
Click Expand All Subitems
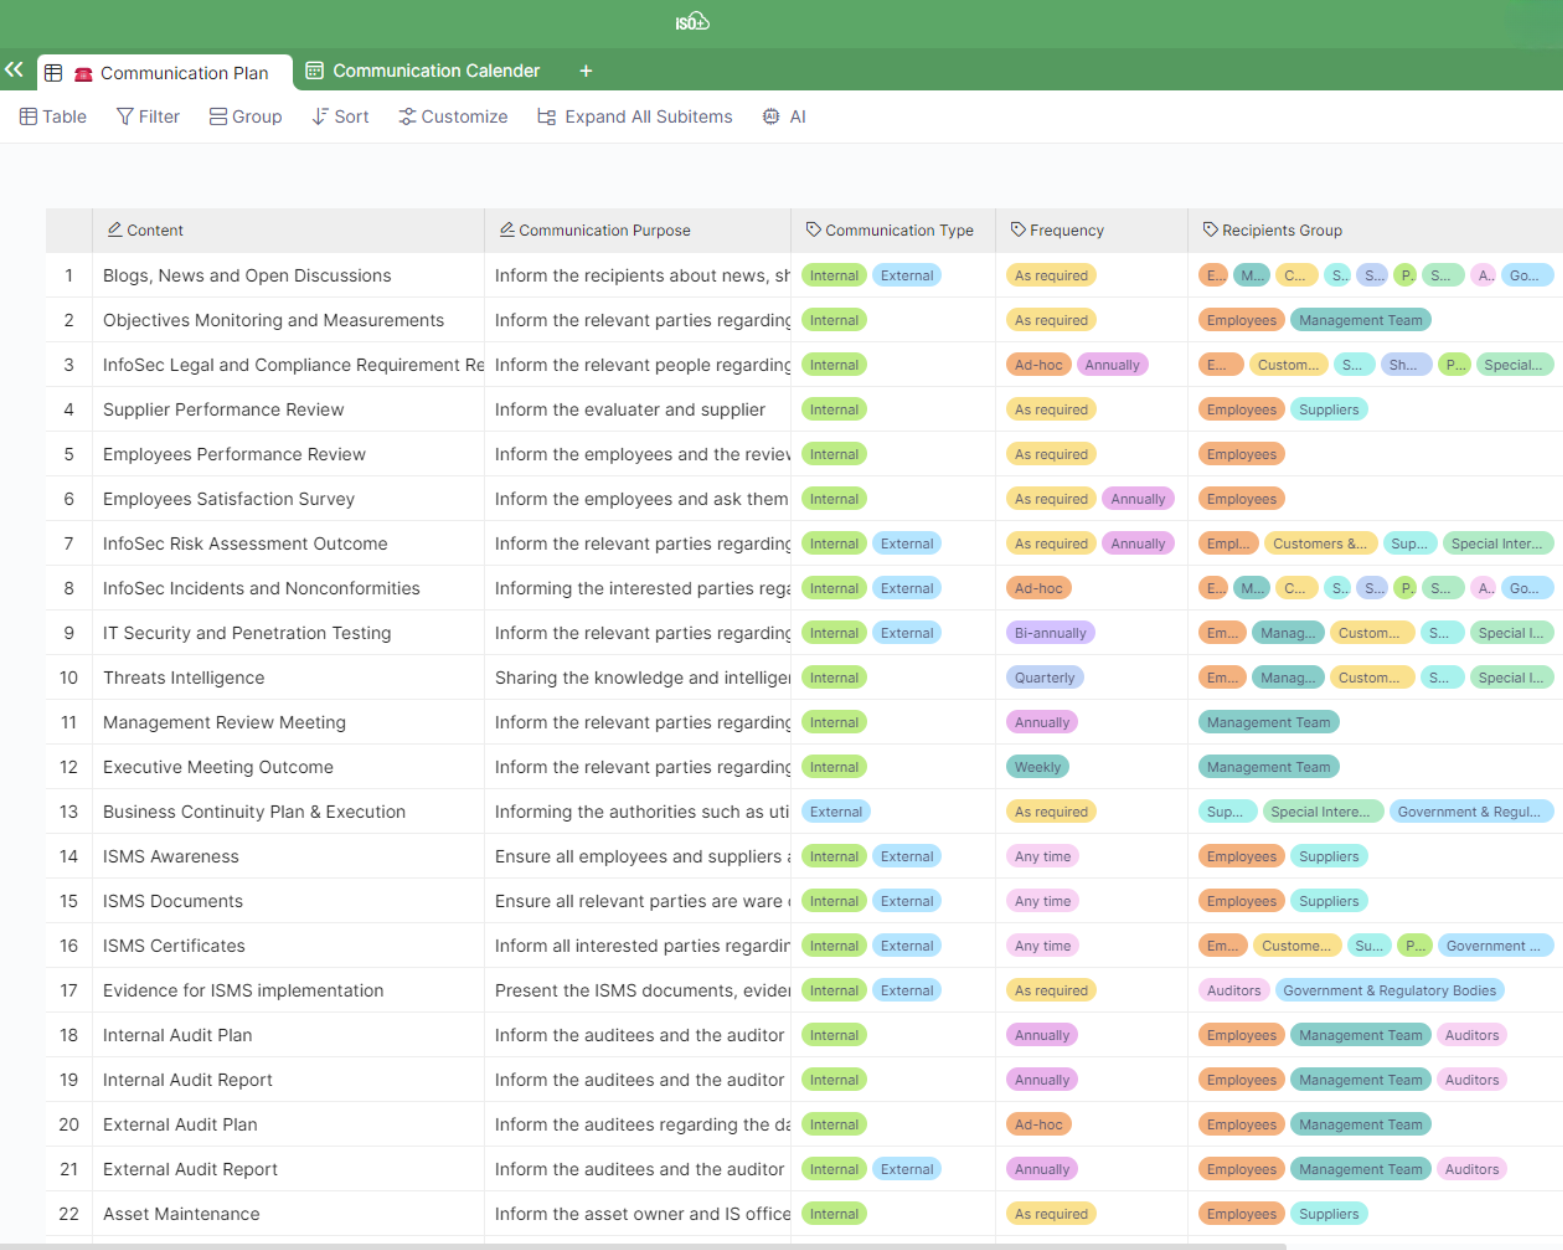click(635, 117)
